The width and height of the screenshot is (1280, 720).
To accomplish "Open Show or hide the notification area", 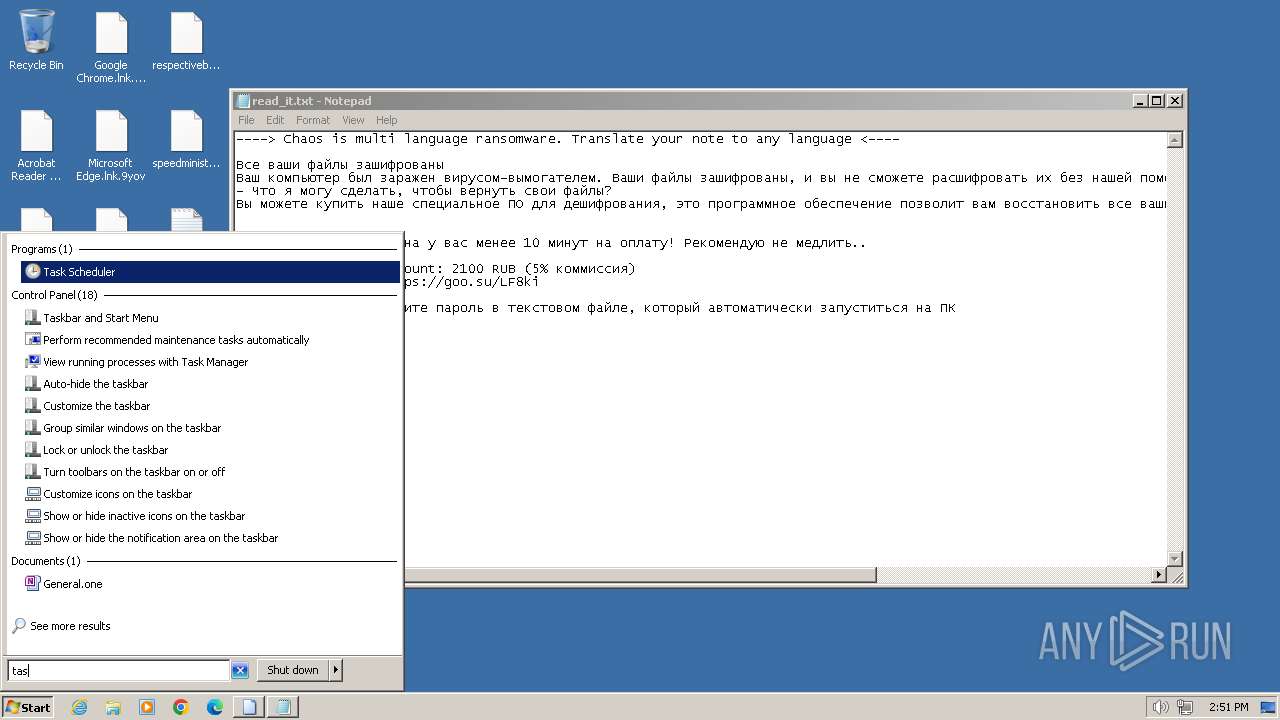I will point(160,538).
